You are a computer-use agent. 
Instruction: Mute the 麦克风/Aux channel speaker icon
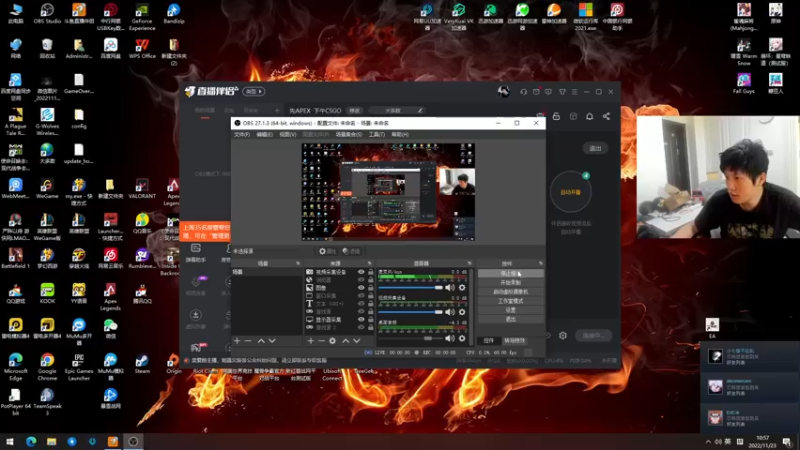(449, 288)
